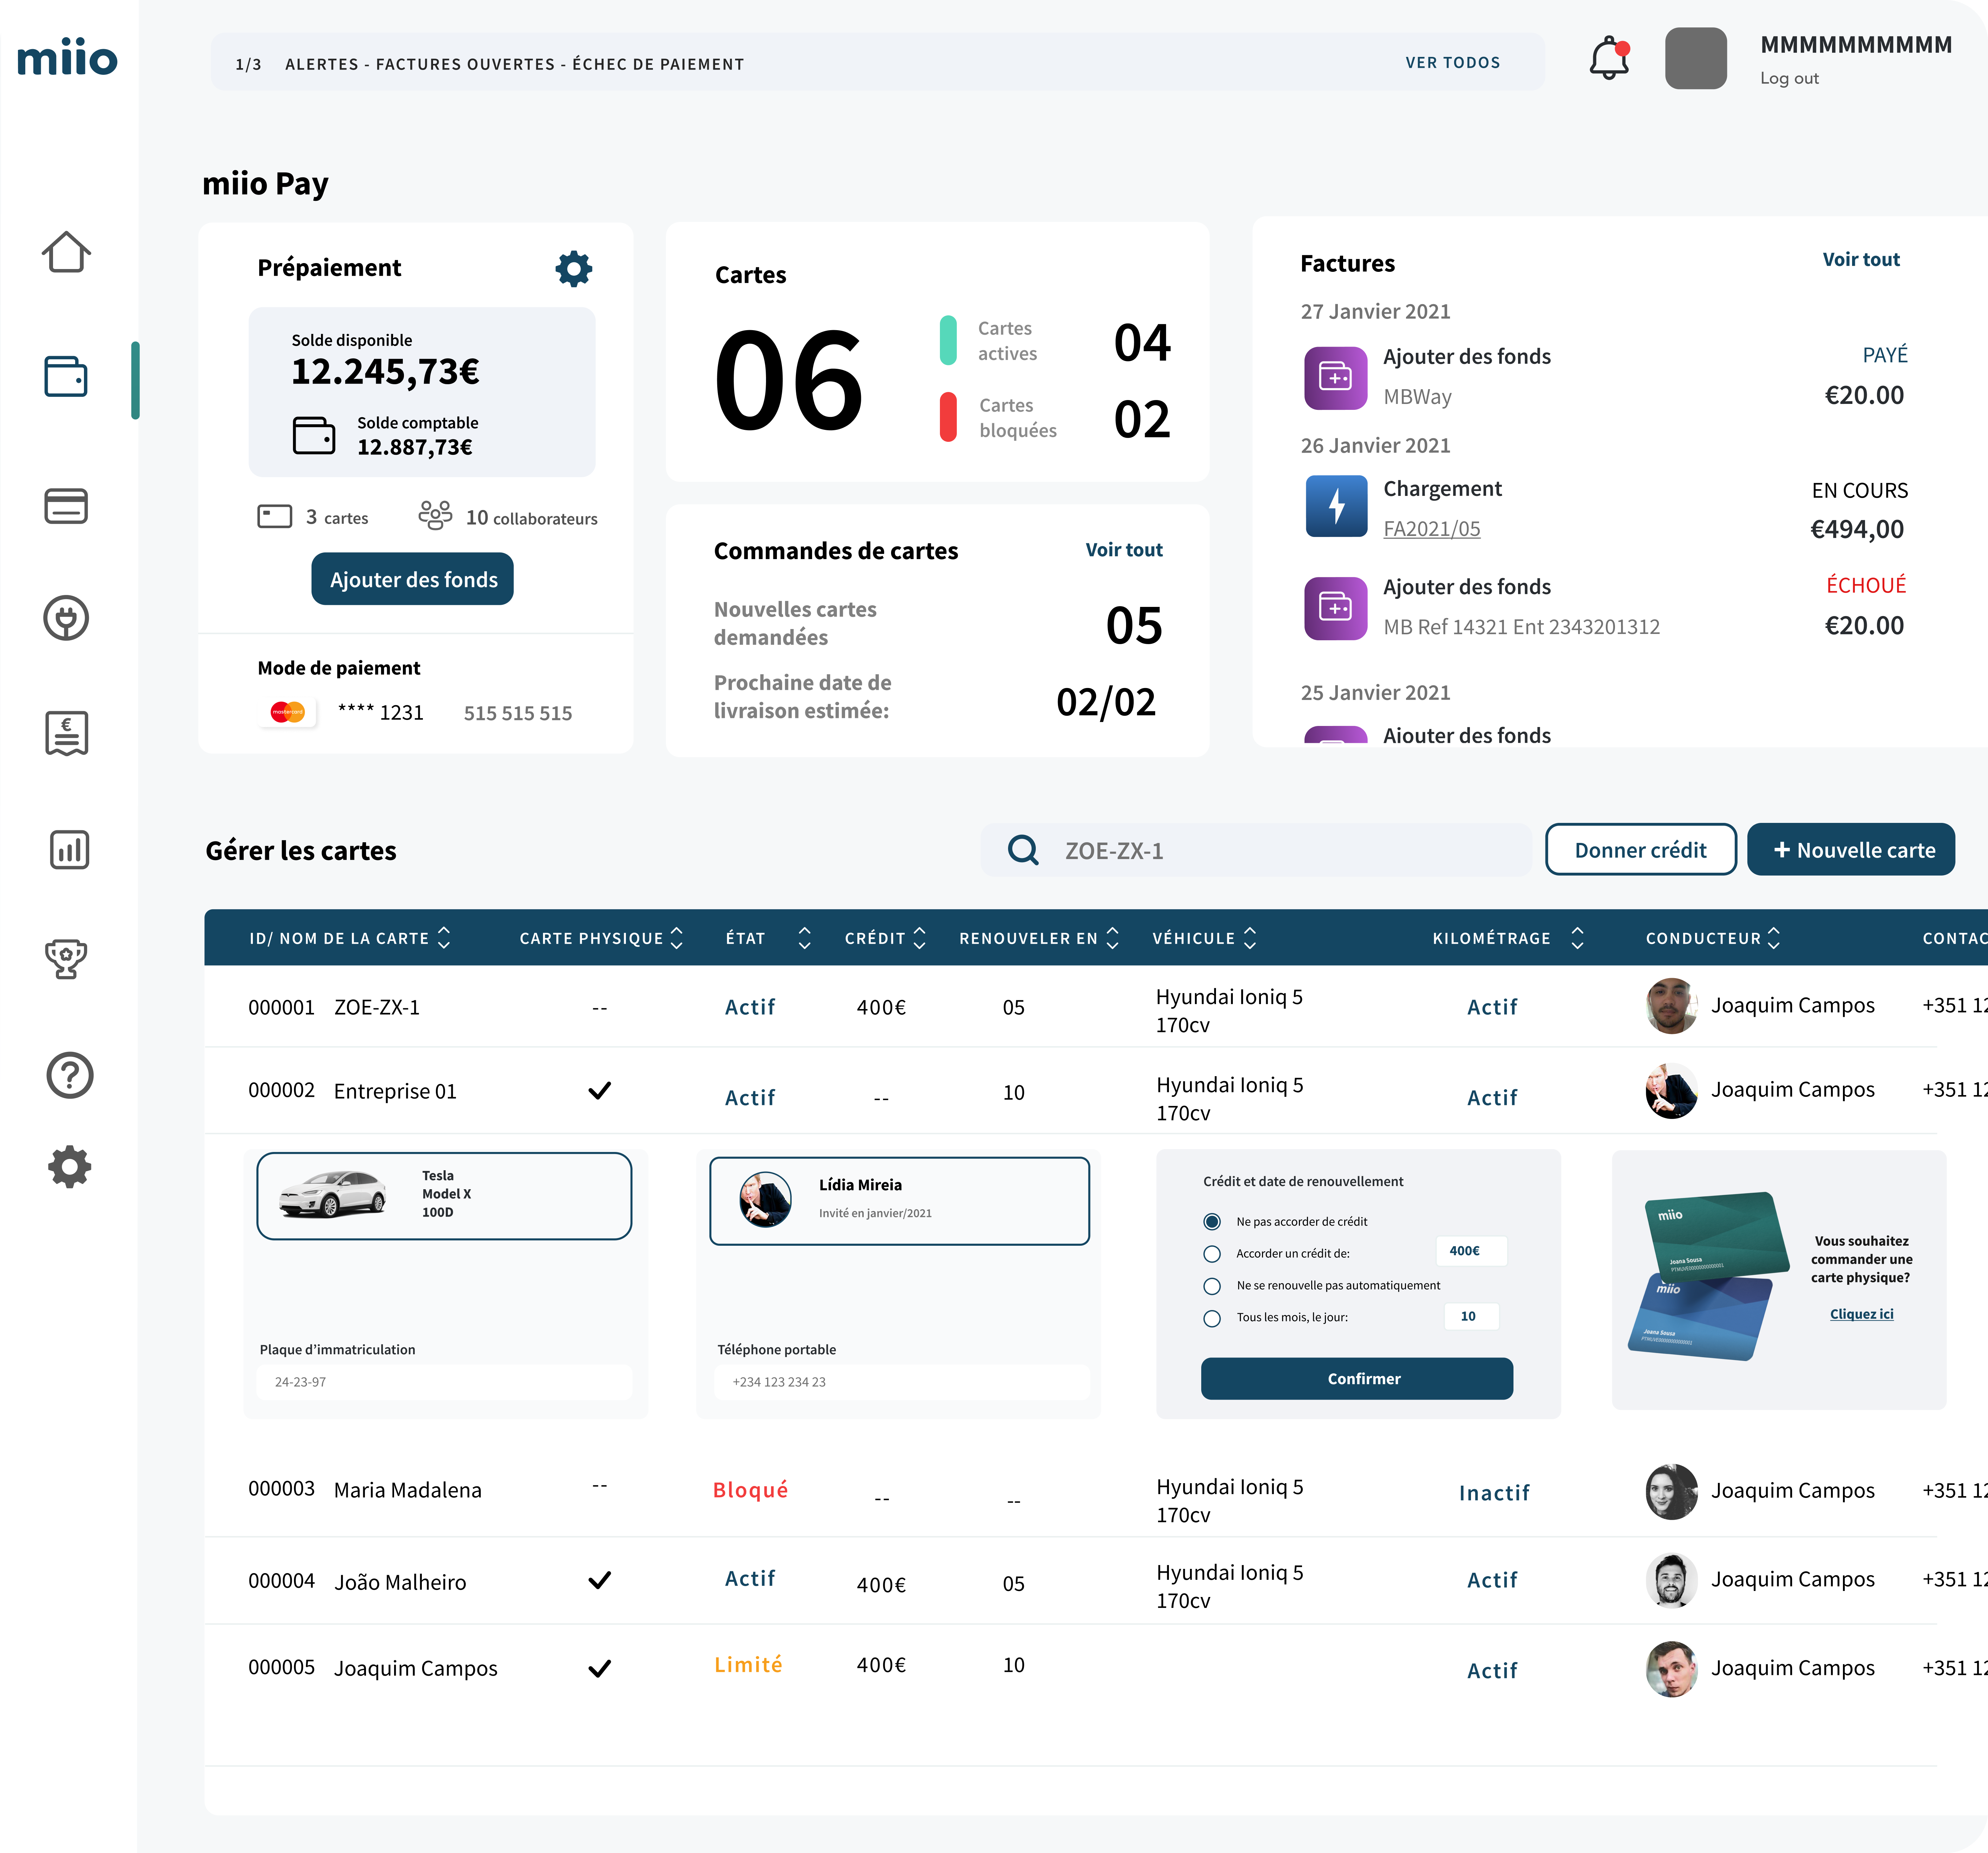This screenshot has width=1988, height=1853.
Task: Click the green Cartes actives indicator
Action: [948, 340]
